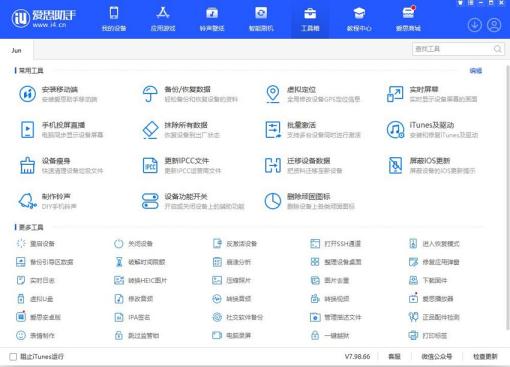Start 手机投屏直播 (Phone Screen Cast) tool

click(61, 129)
